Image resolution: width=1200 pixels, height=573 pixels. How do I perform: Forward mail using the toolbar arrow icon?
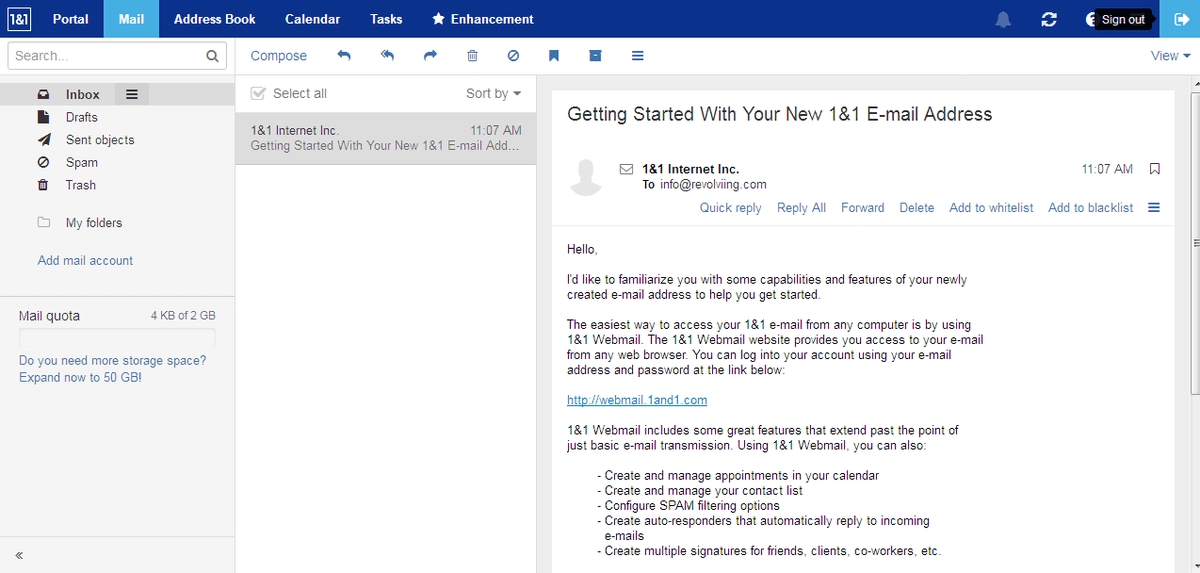pos(431,56)
